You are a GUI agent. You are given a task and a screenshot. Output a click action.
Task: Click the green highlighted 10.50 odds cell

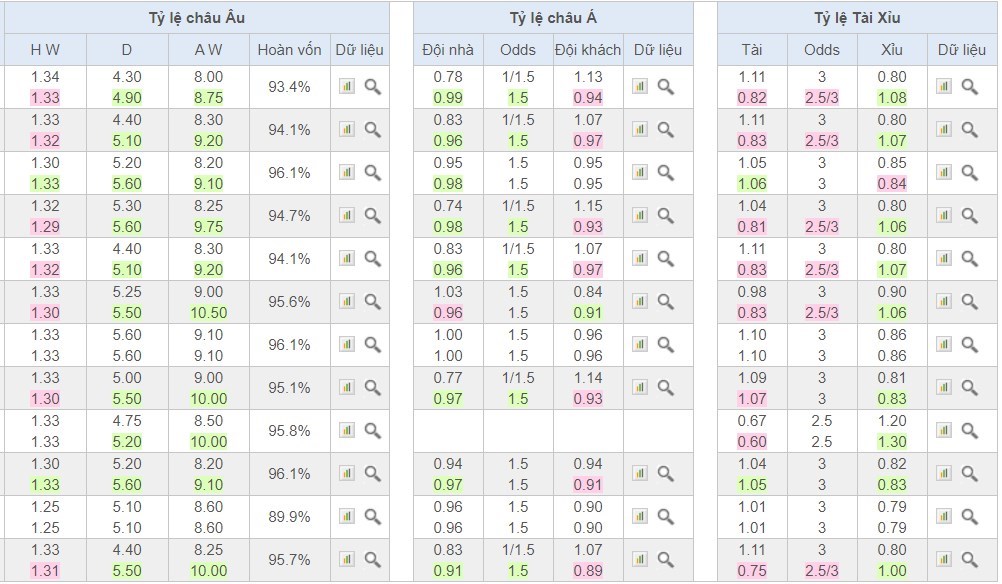click(x=210, y=312)
